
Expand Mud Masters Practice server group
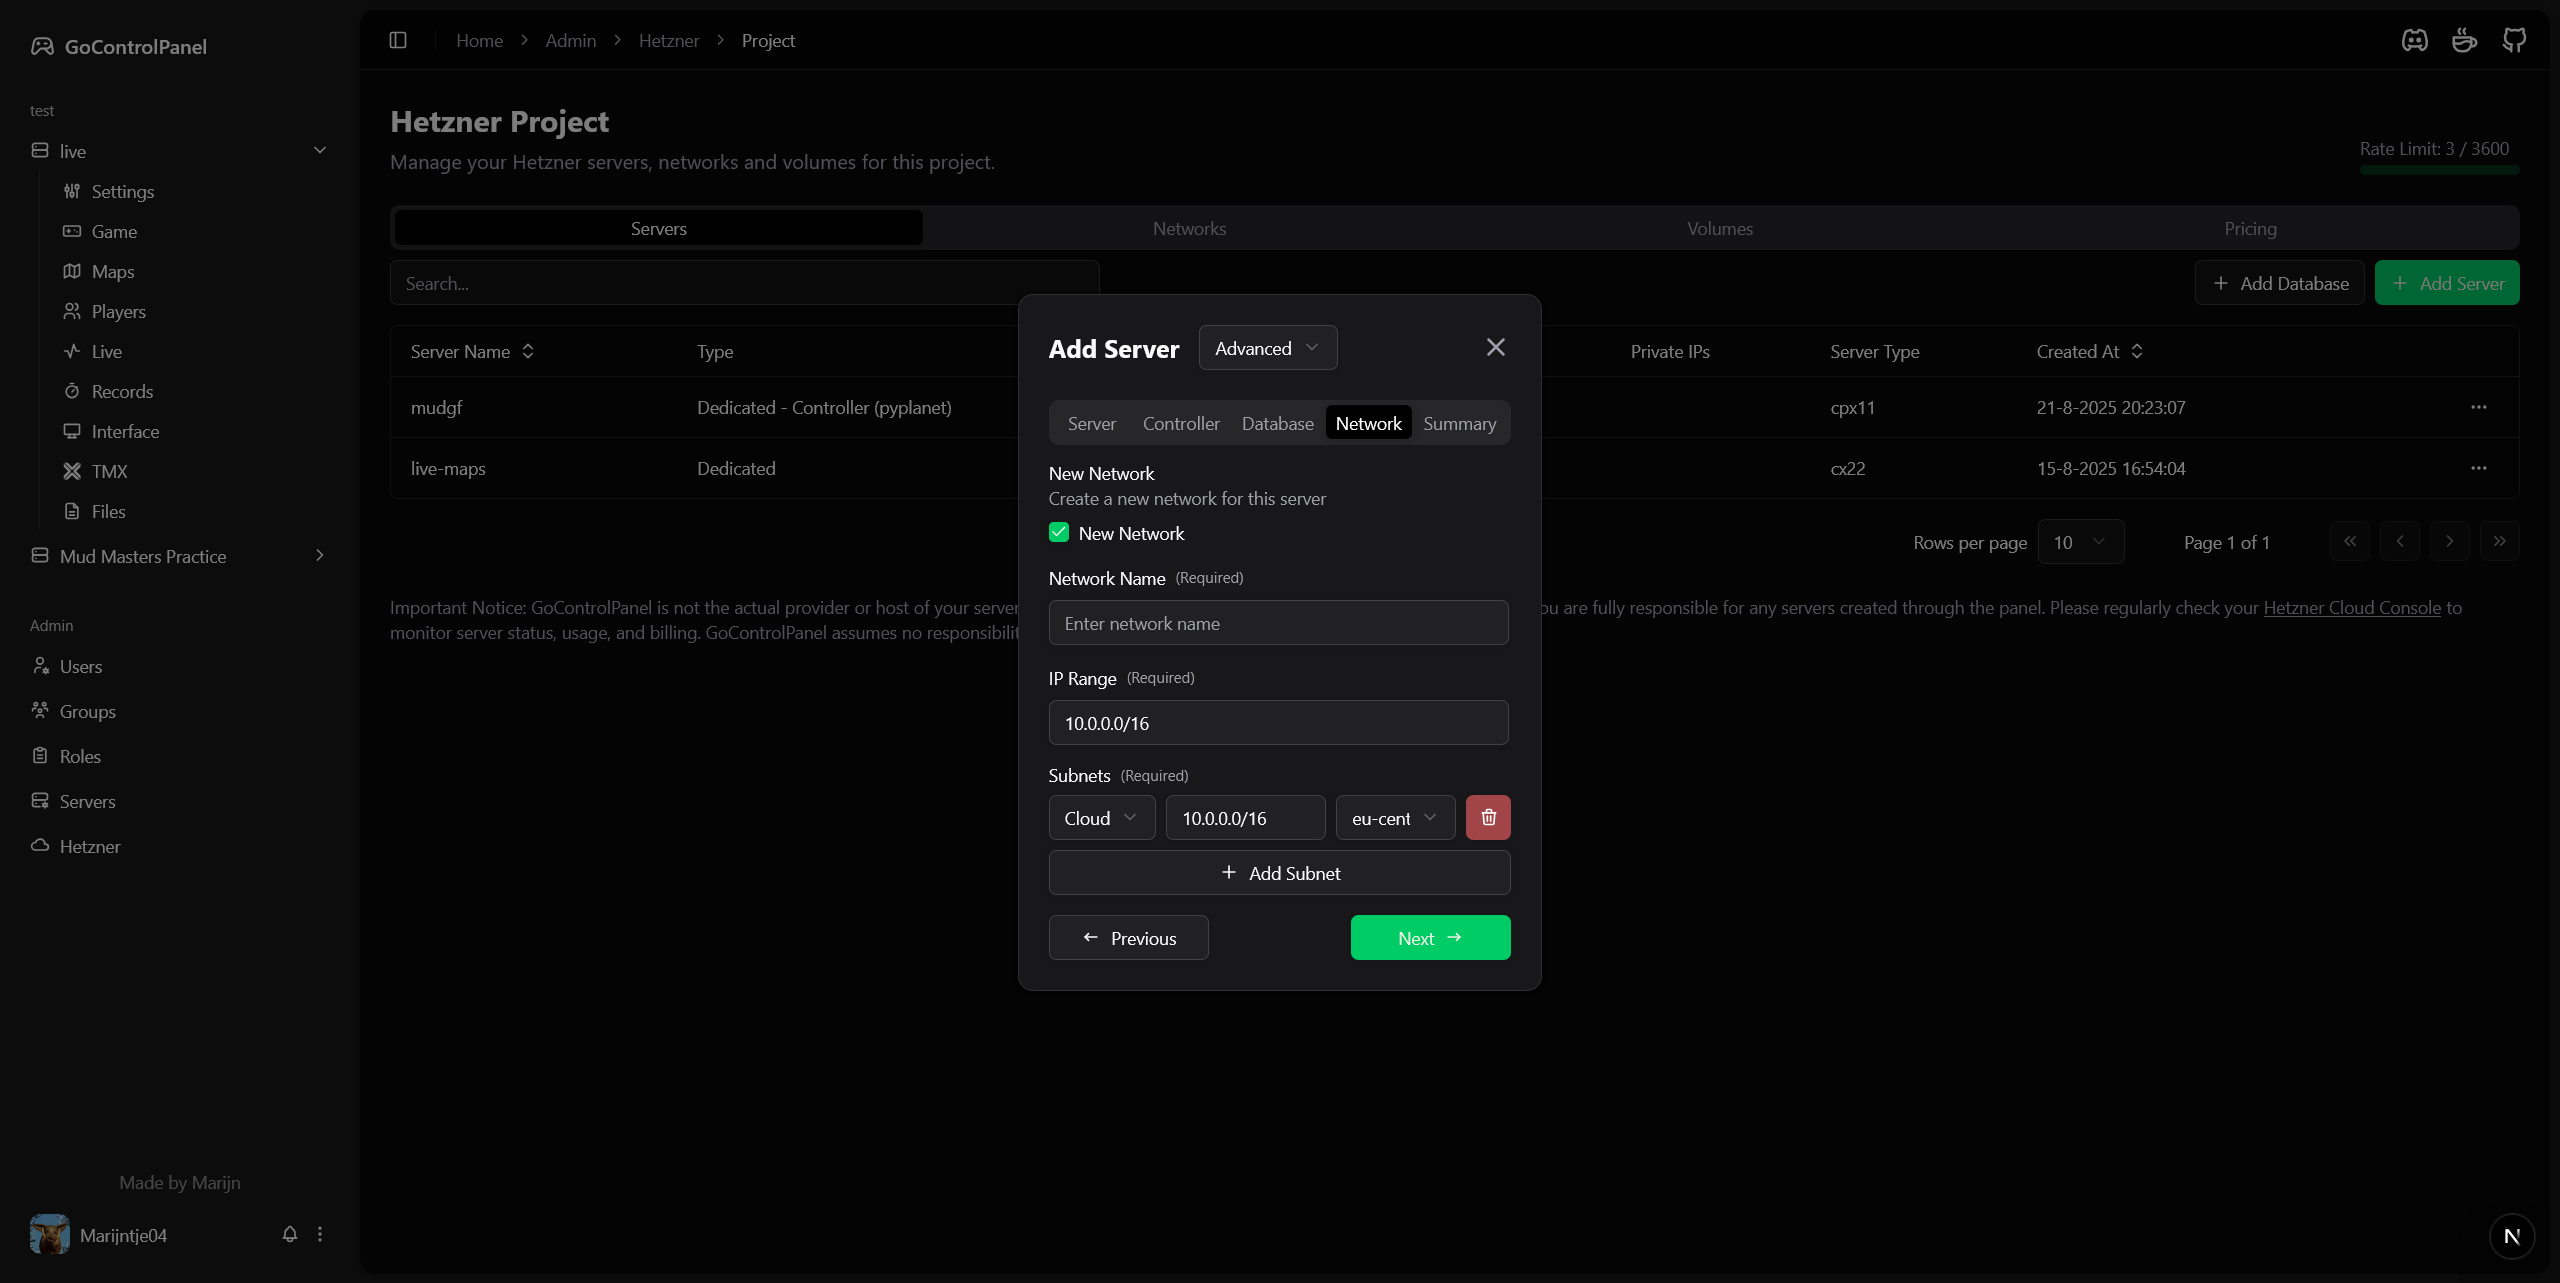tap(180, 556)
